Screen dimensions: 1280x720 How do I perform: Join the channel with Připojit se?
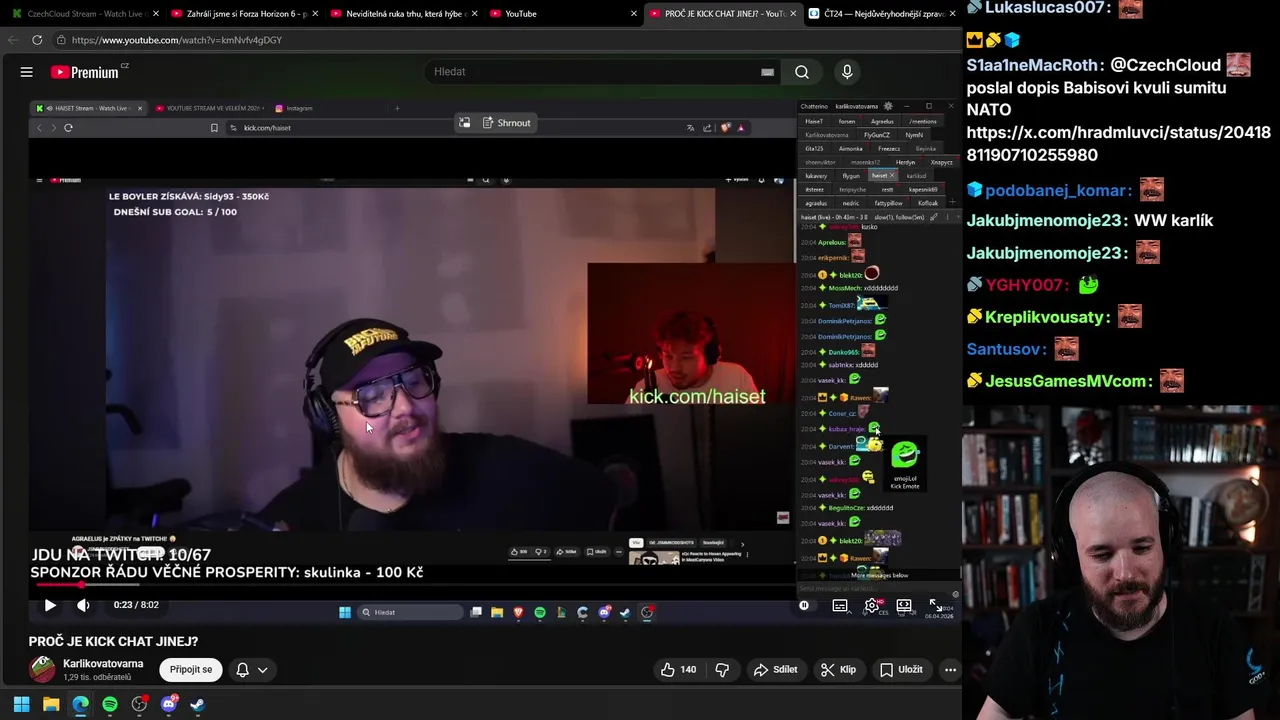191,670
